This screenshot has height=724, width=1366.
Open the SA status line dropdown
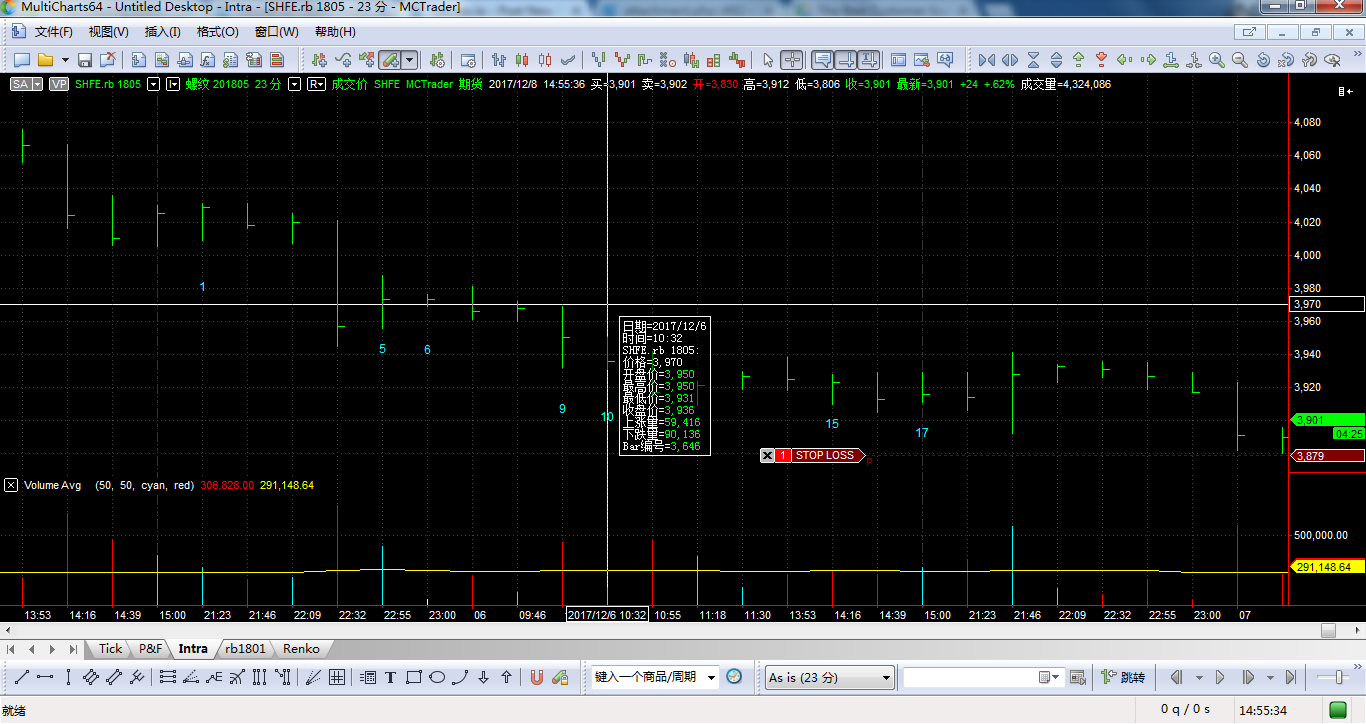[x=38, y=84]
